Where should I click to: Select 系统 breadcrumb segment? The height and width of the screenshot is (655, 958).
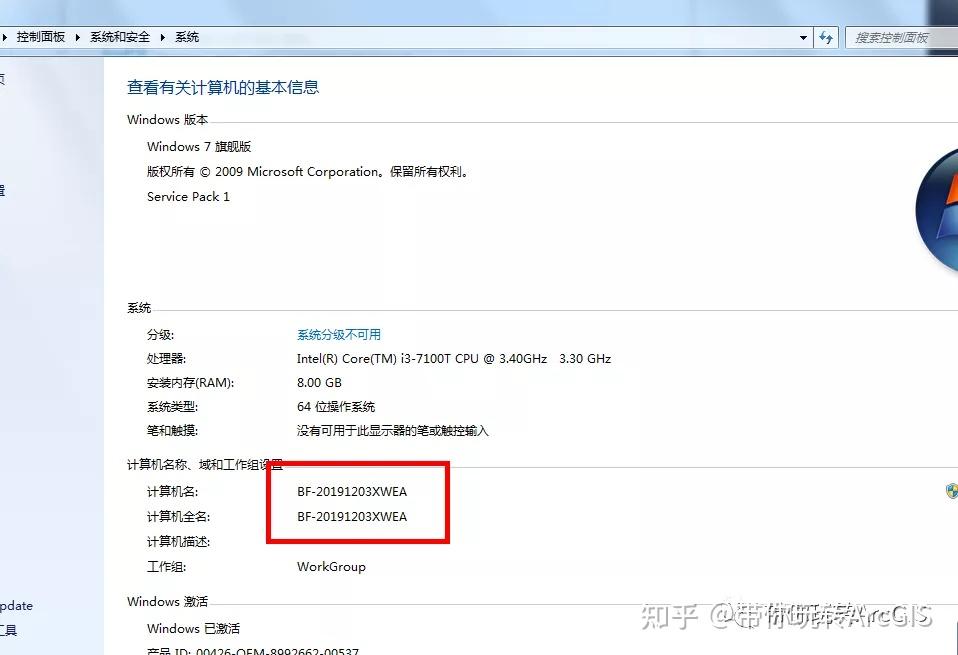pyautogui.click(x=187, y=37)
